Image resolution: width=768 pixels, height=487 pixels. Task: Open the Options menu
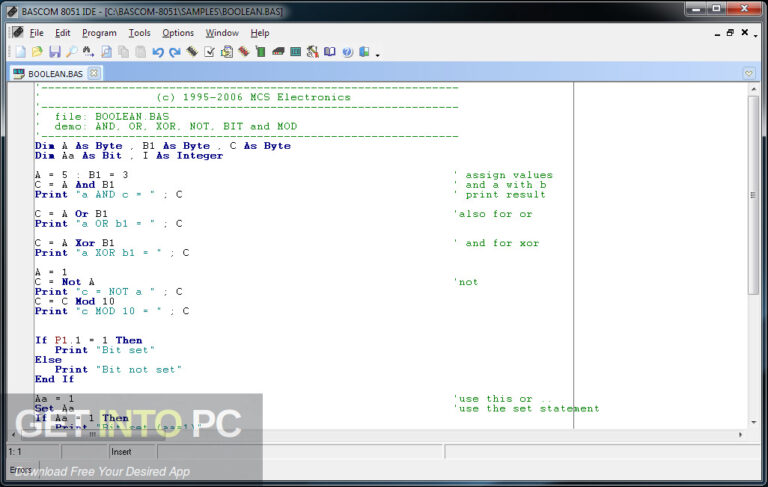coord(178,33)
